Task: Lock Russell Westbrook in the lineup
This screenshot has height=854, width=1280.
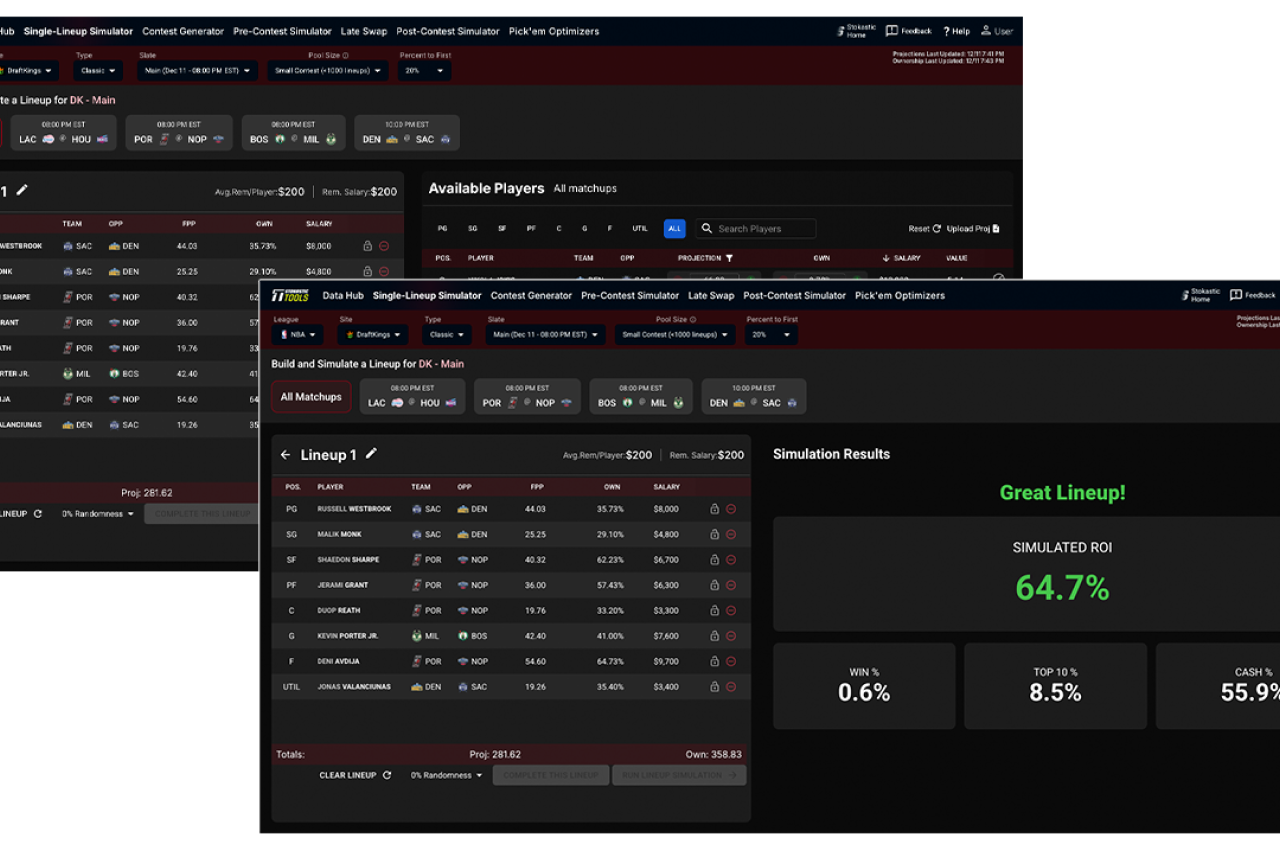Action: pyautogui.click(x=714, y=508)
